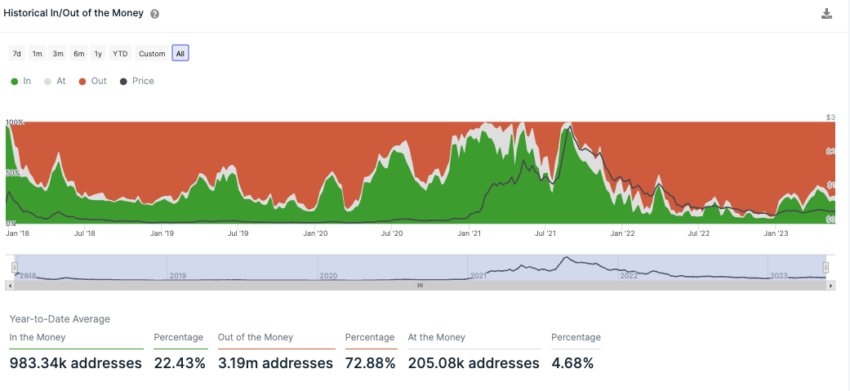Click the navigator scrollbar center grip
The image size is (850, 391).
[420, 285]
